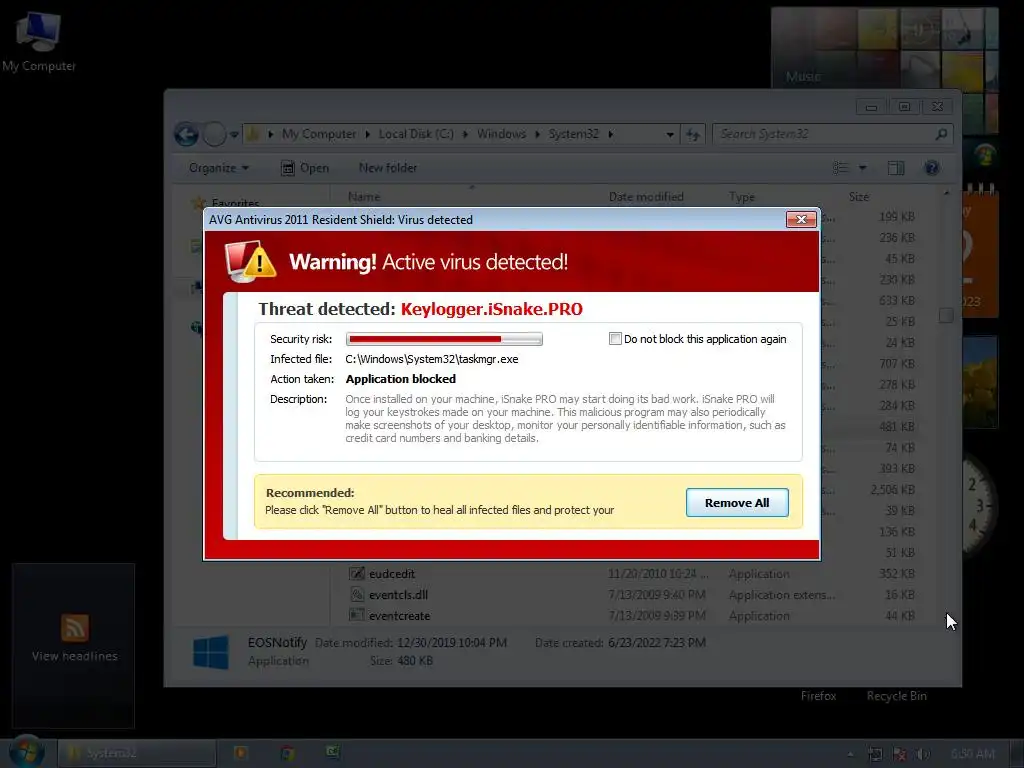Open the Organize menu
This screenshot has height=768, width=1024.
219,168
